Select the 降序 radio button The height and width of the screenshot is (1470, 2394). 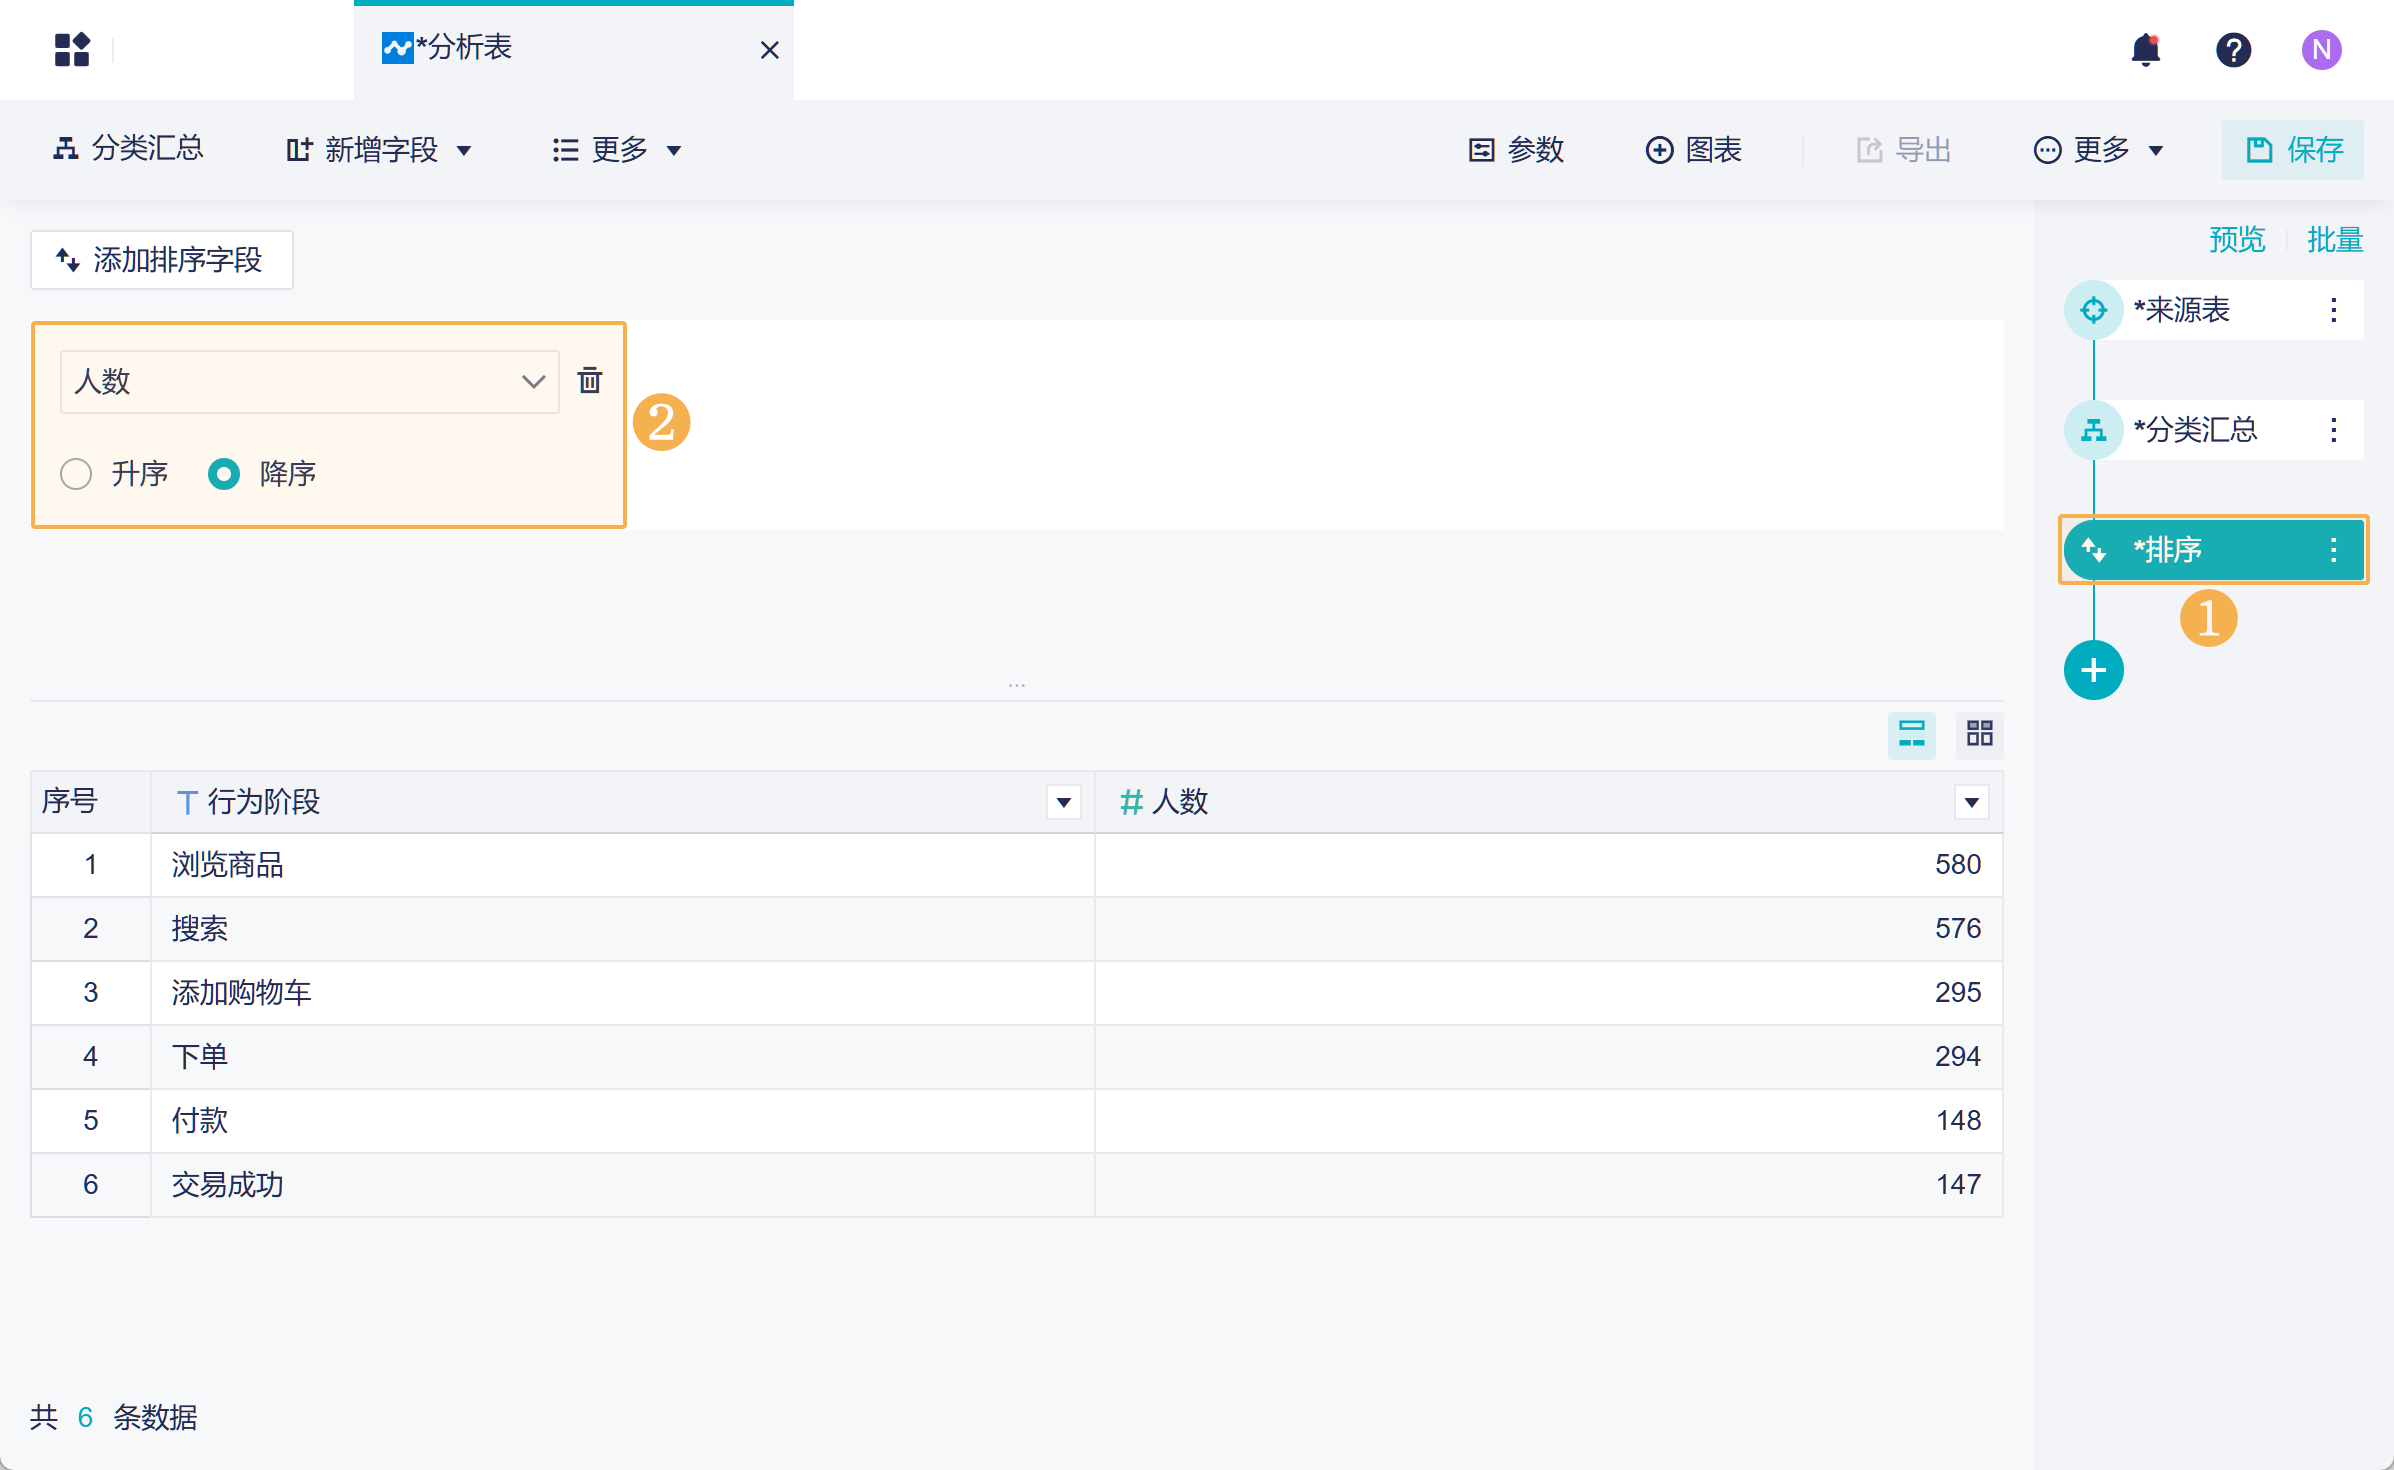pos(224,474)
